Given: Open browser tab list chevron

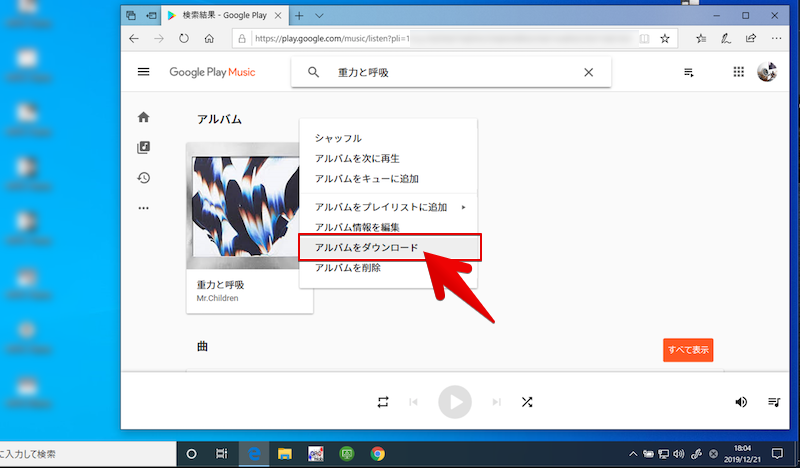Looking at the screenshot, I should pyautogui.click(x=319, y=16).
